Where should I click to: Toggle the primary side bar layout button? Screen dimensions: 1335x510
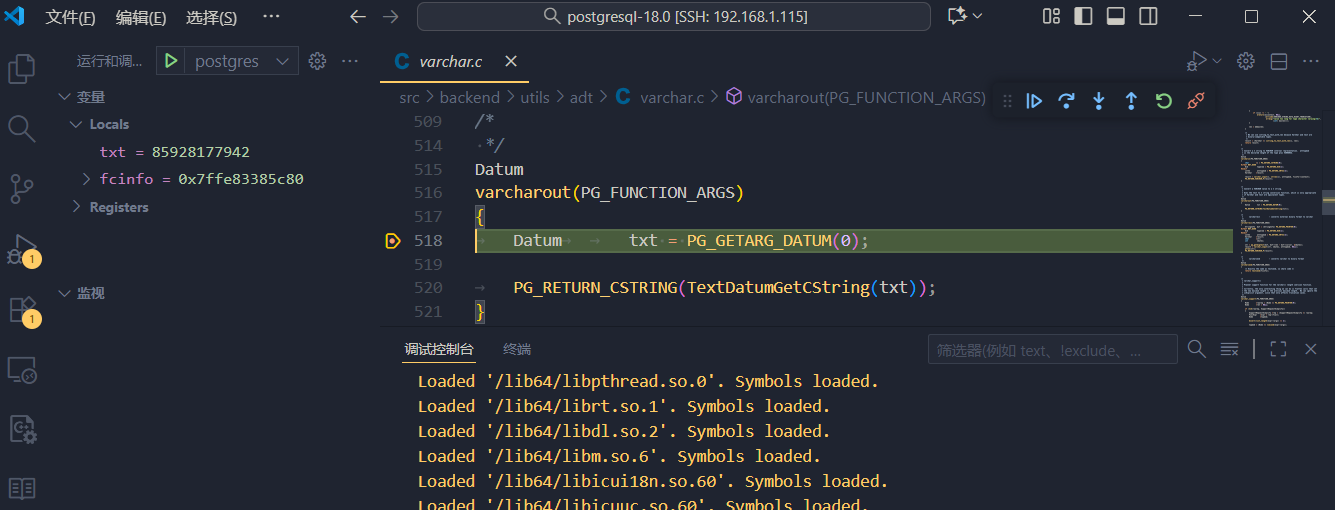click(x=1083, y=16)
